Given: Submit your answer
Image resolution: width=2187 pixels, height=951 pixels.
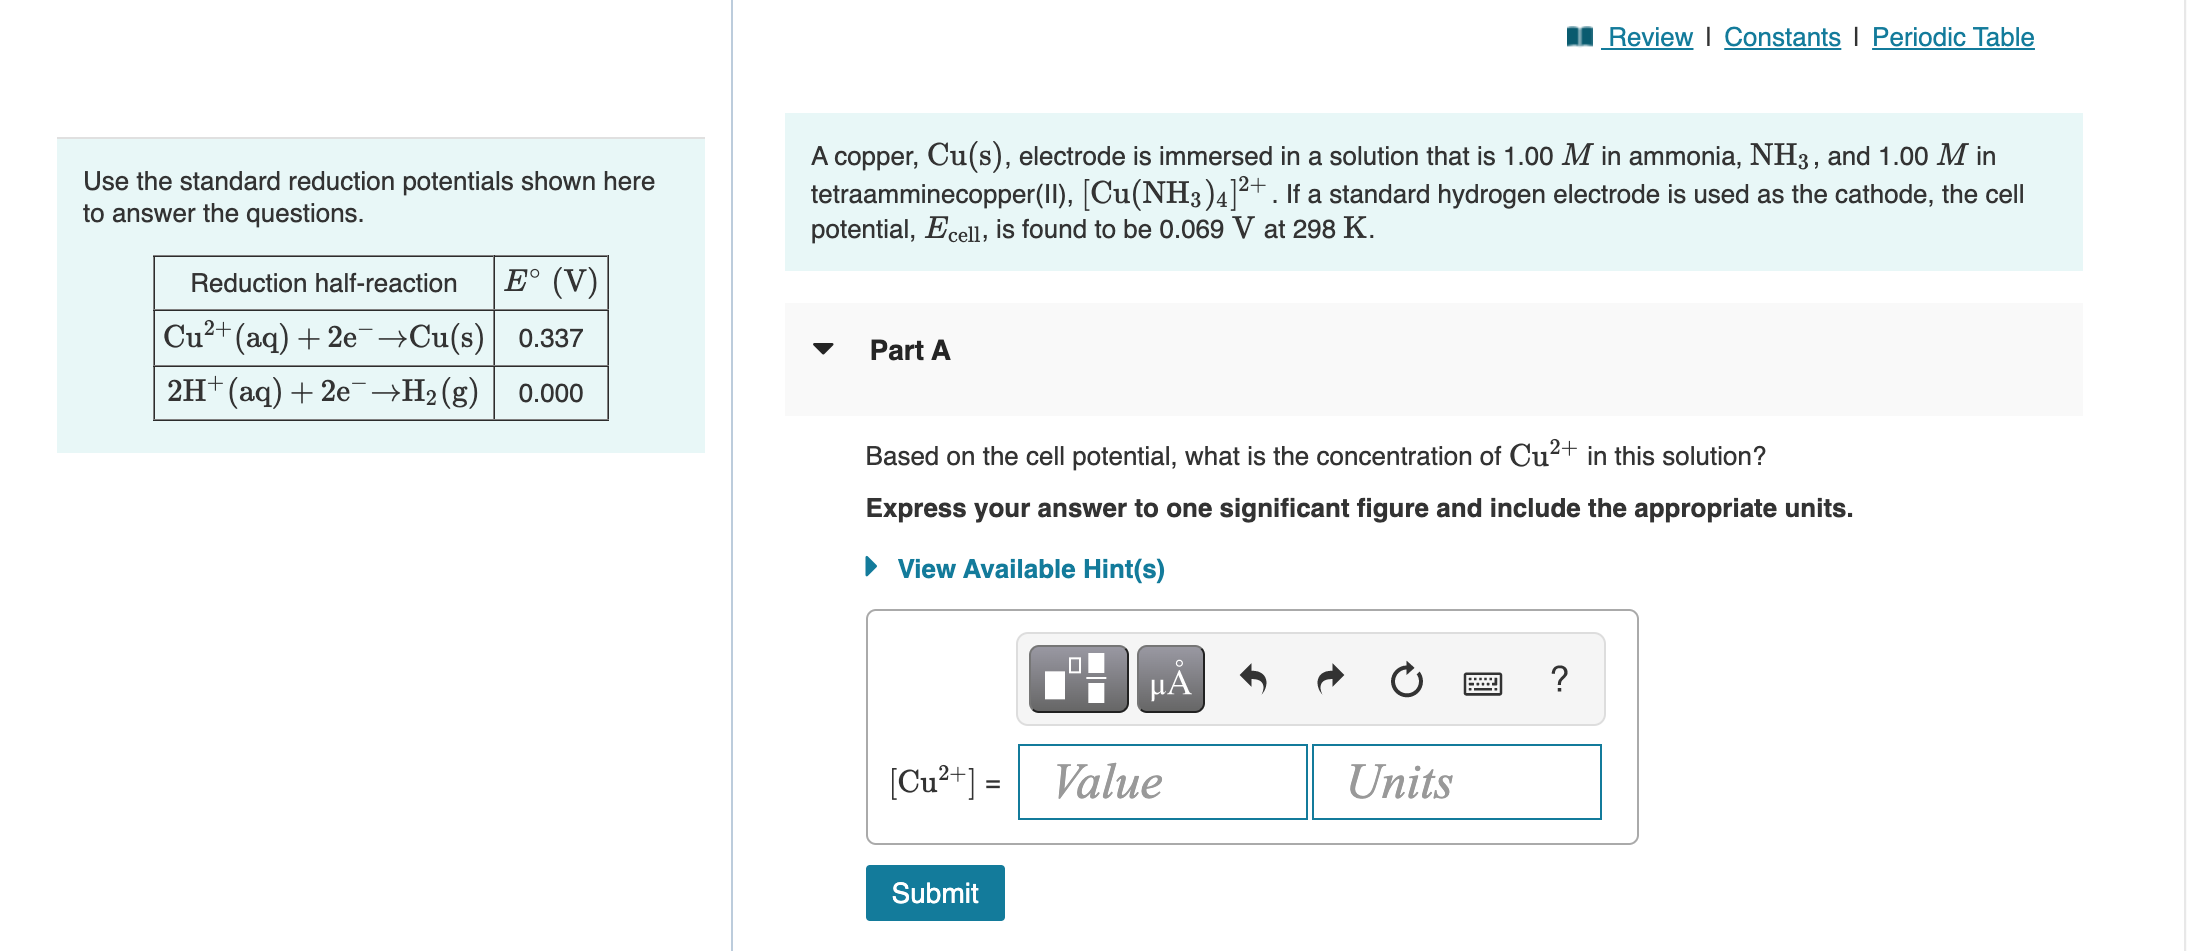Looking at the screenshot, I should click(934, 892).
